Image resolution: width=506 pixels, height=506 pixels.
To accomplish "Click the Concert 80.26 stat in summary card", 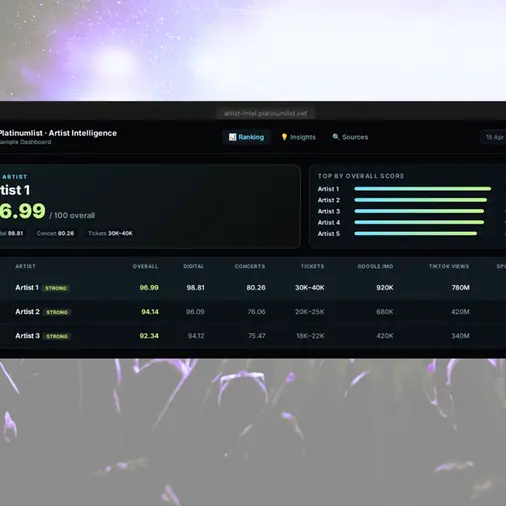I will tap(55, 233).
